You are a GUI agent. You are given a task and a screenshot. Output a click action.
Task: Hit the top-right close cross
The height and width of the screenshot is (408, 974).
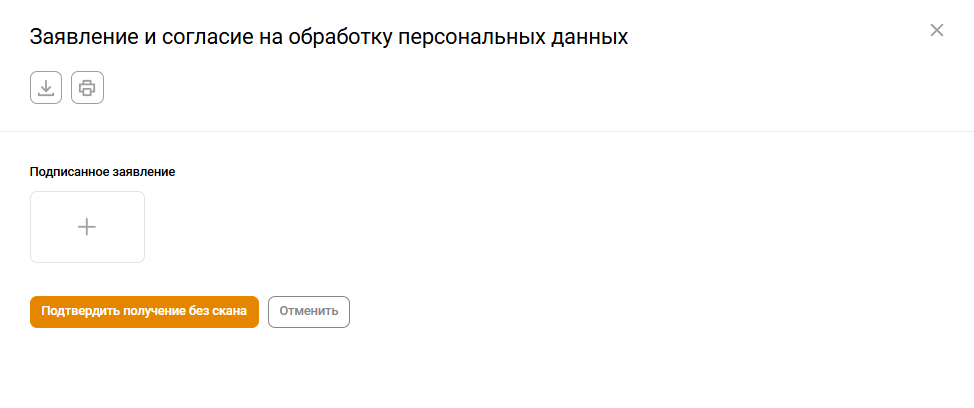pos(937,30)
